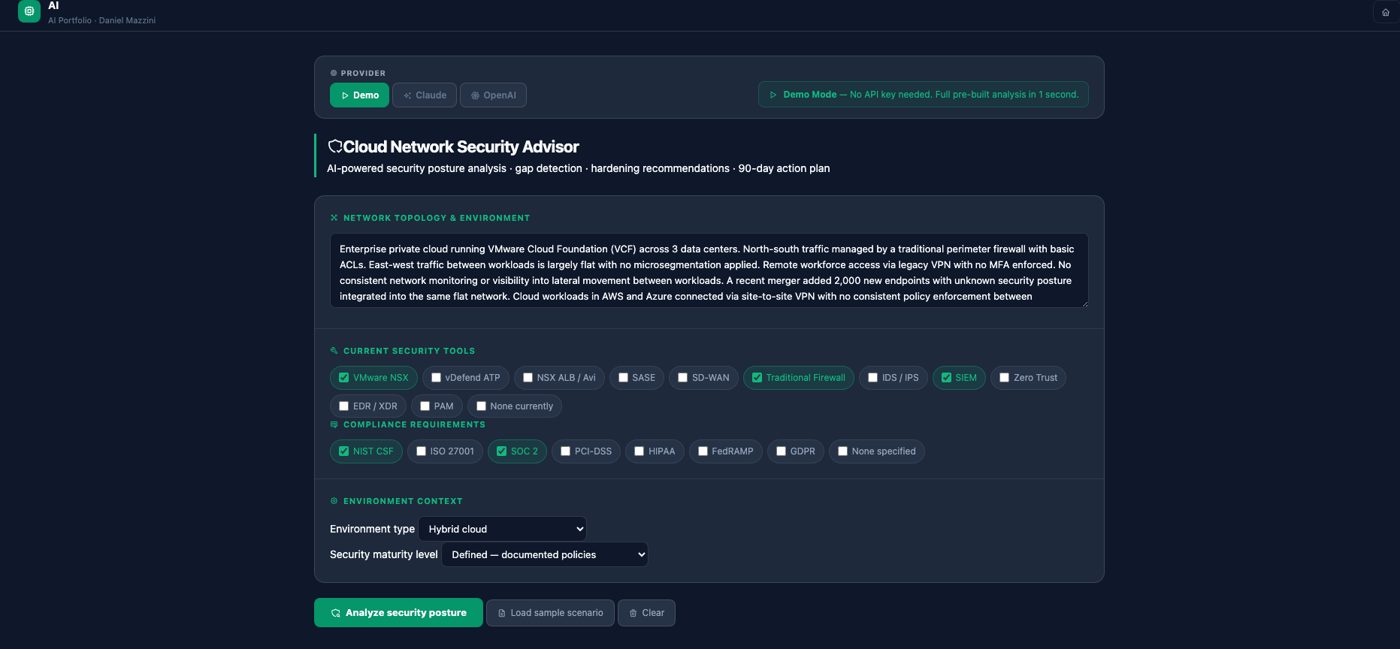Click the AI-powered security posture analysis tagline
The height and width of the screenshot is (649, 1400).
click(578, 168)
